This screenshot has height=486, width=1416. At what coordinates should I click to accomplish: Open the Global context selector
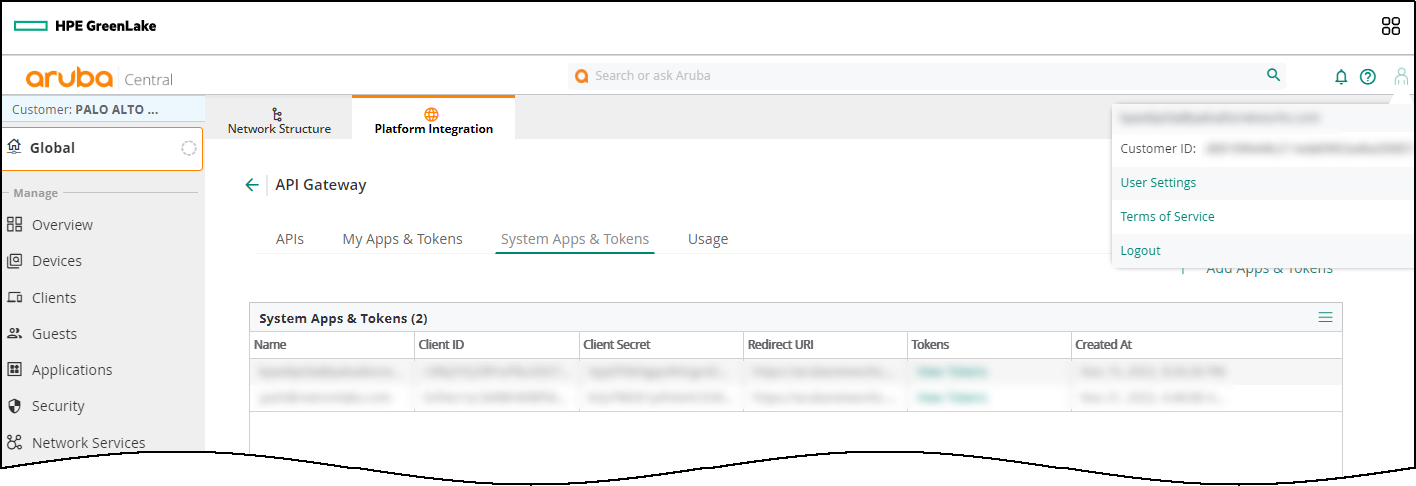(x=102, y=148)
